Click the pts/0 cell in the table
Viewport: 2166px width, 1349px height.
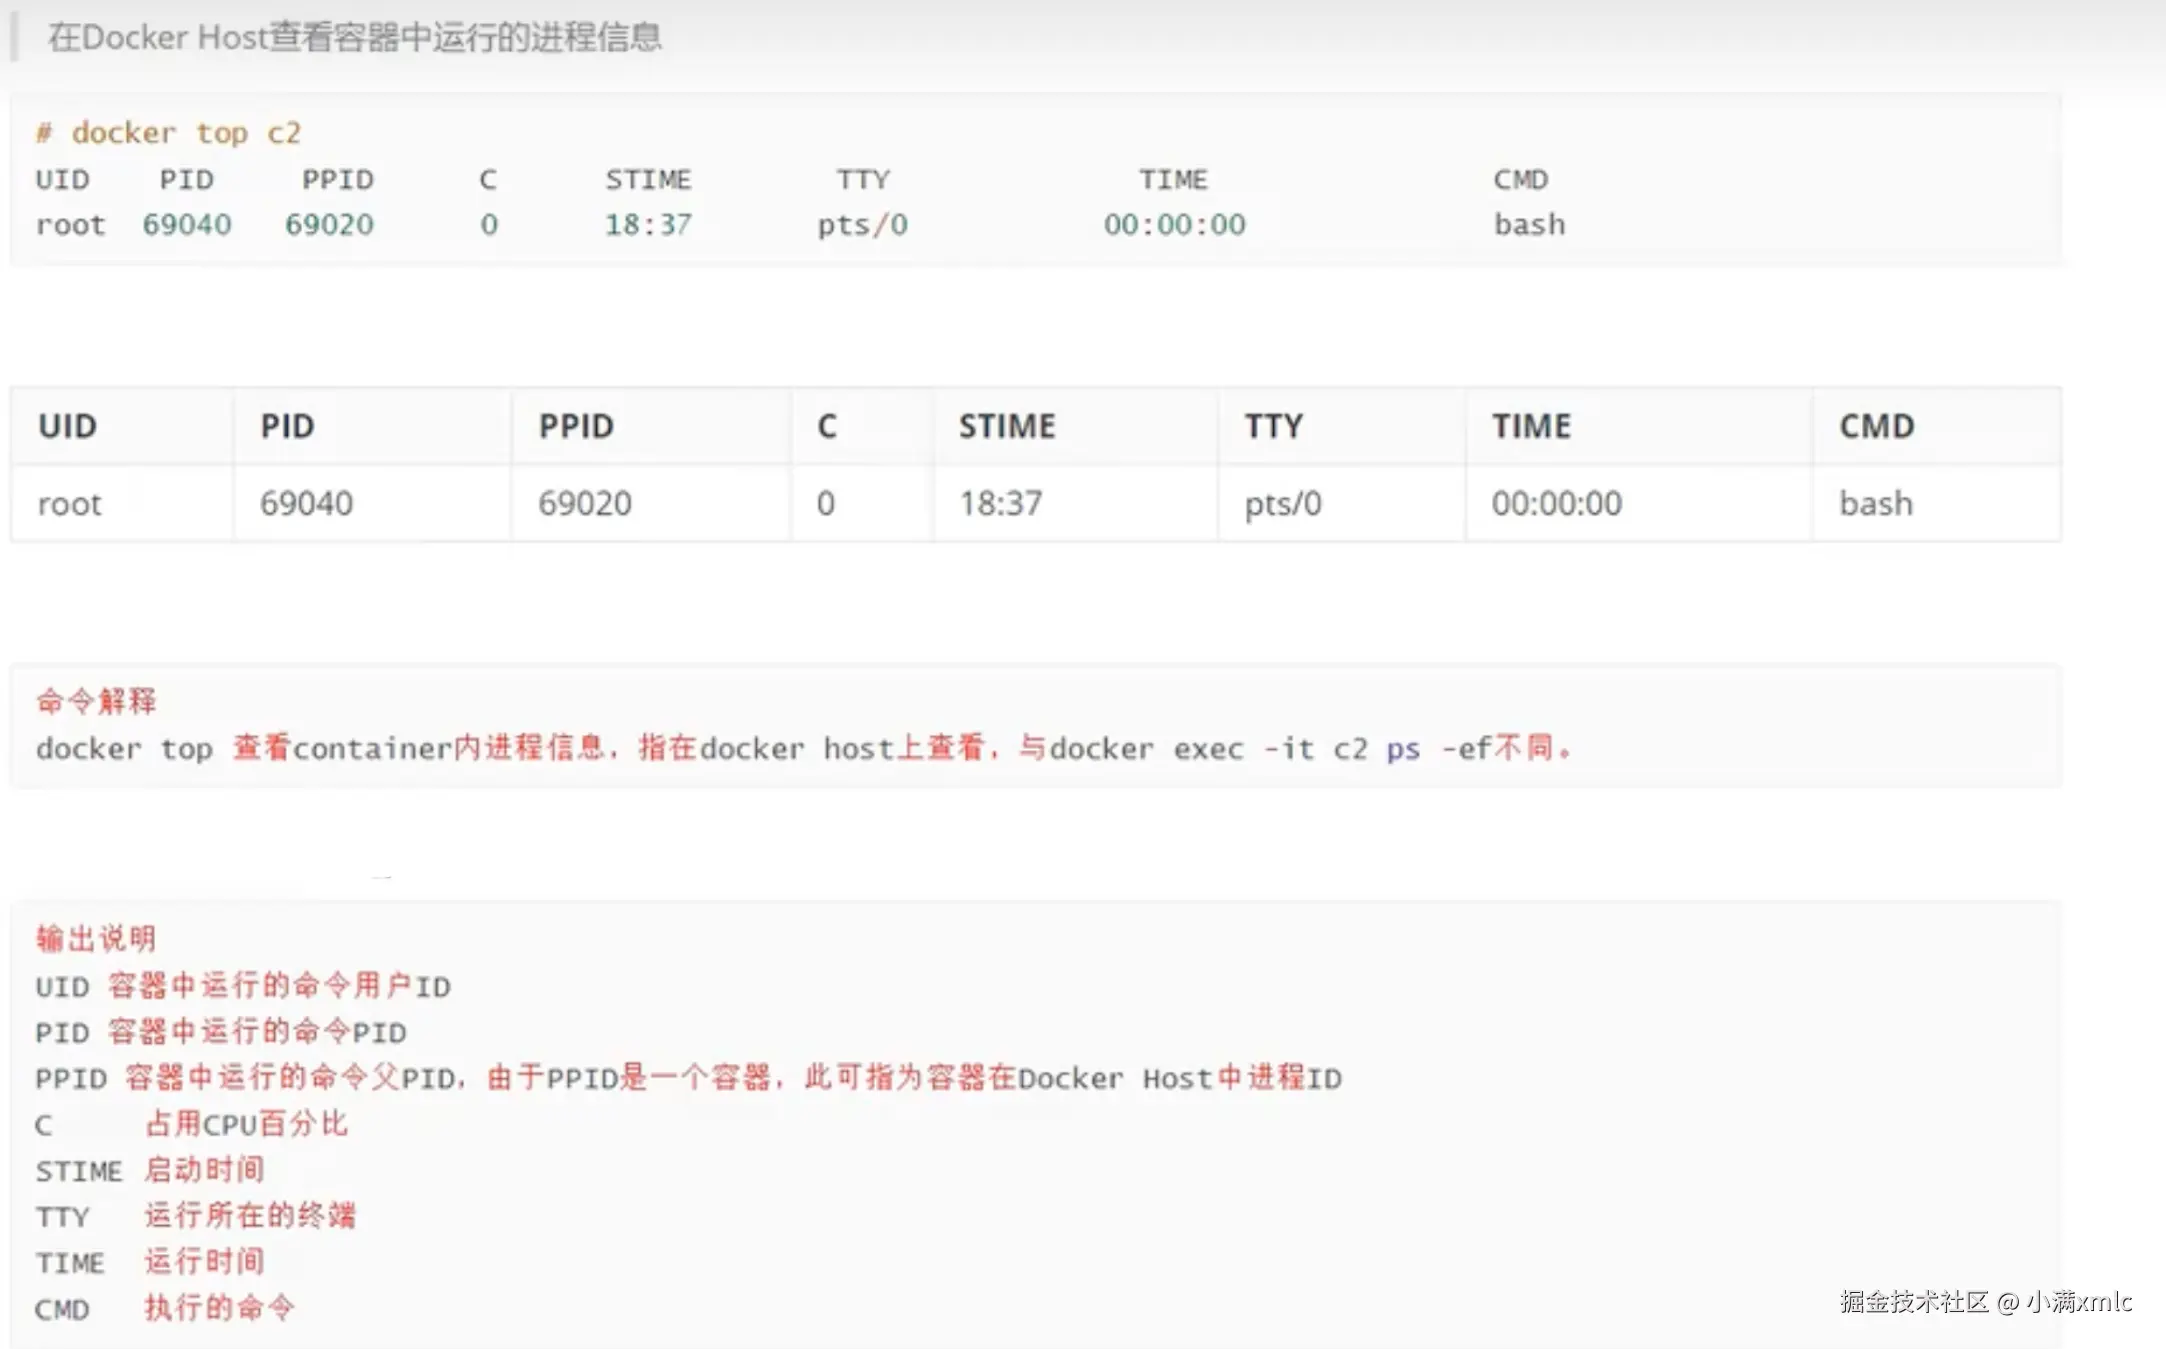pos(1283,503)
